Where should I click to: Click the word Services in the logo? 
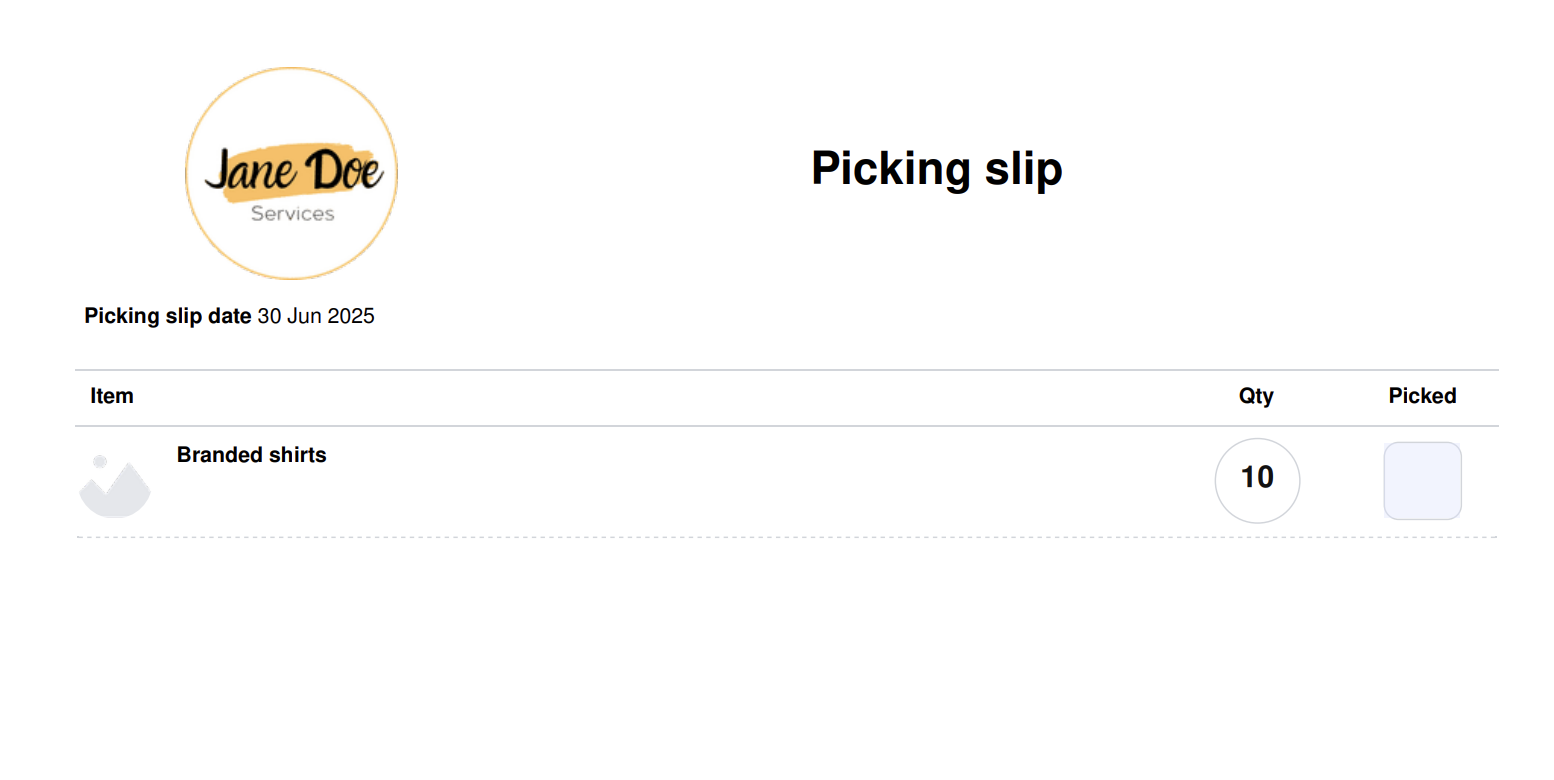tap(292, 213)
